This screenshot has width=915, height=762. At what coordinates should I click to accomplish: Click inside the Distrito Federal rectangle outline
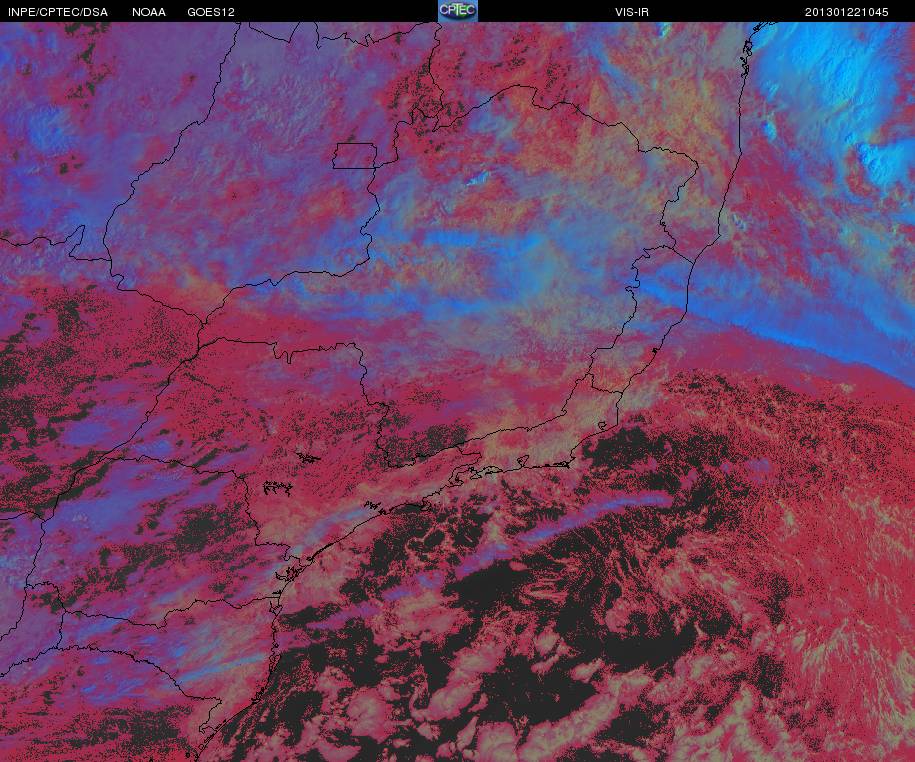[355, 156]
